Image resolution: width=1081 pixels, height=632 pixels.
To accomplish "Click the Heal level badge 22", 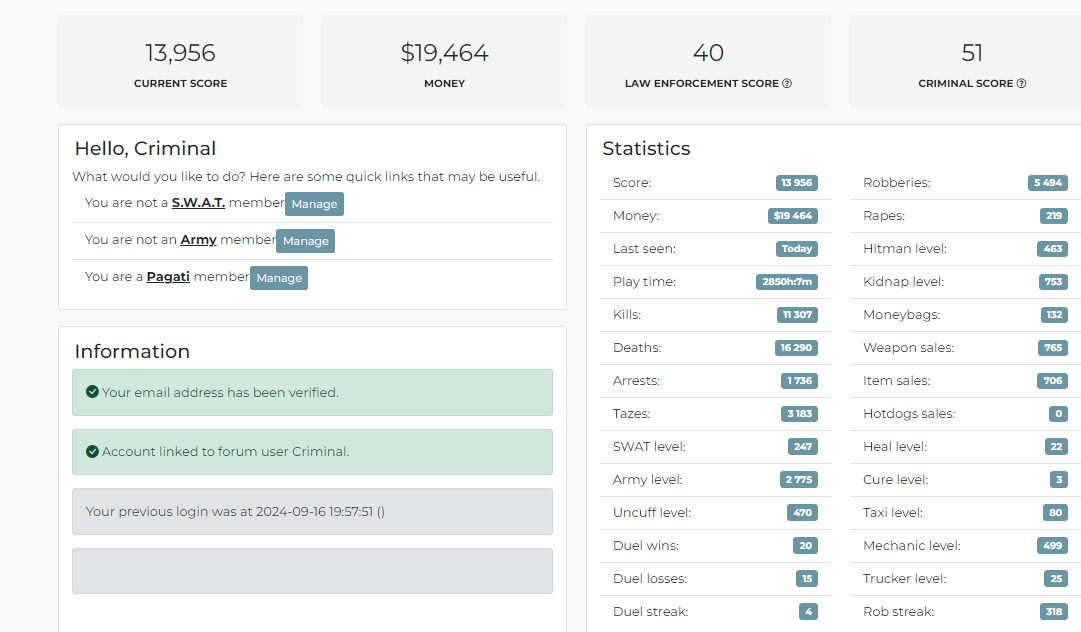I will 1056,447.
